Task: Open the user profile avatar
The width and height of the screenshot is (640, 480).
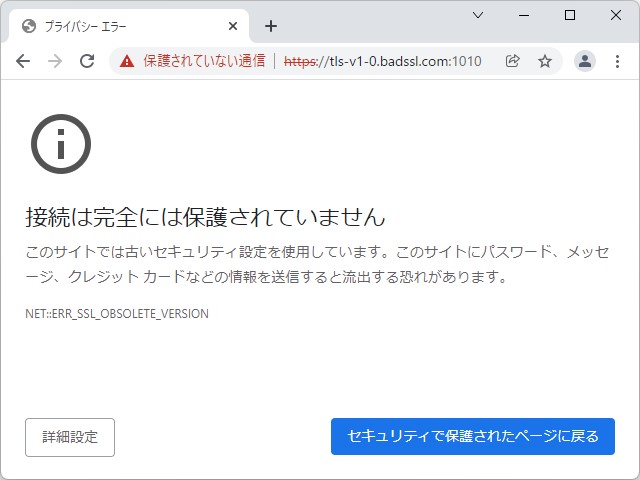Action: tap(584, 61)
